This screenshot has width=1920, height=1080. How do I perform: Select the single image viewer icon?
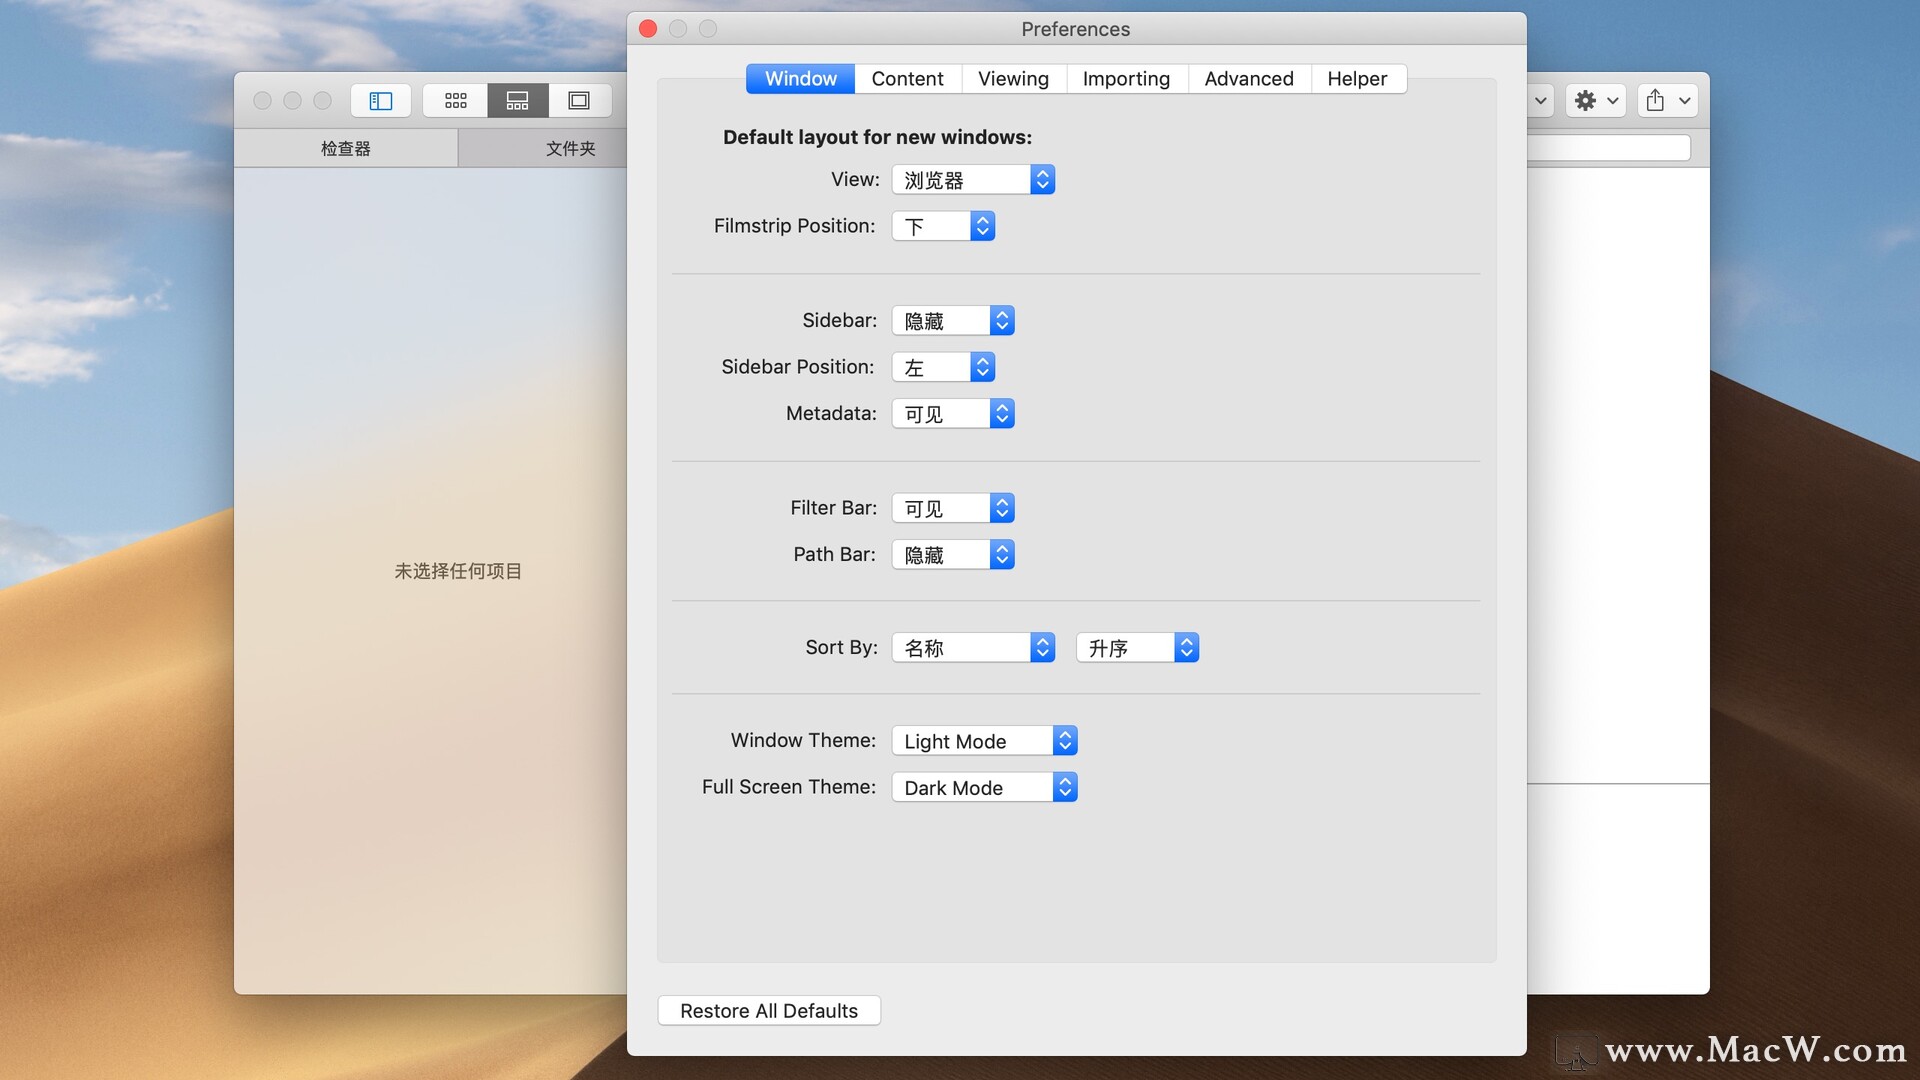(x=579, y=101)
